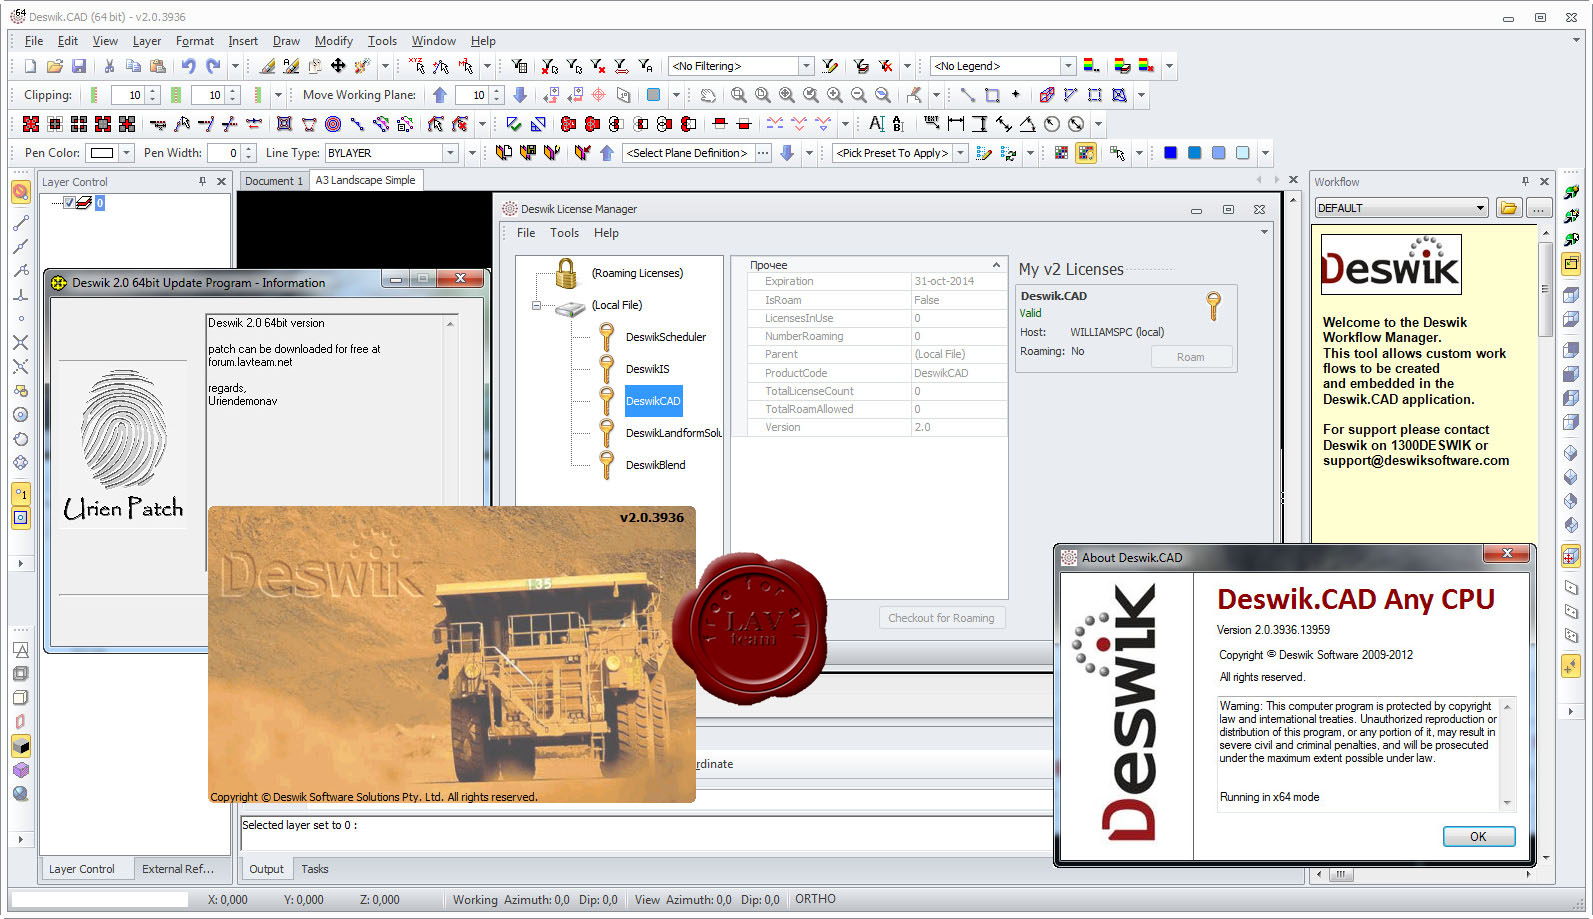Switch to the External Ref tab
Image resolution: width=1593 pixels, height=919 pixels.
[178, 869]
